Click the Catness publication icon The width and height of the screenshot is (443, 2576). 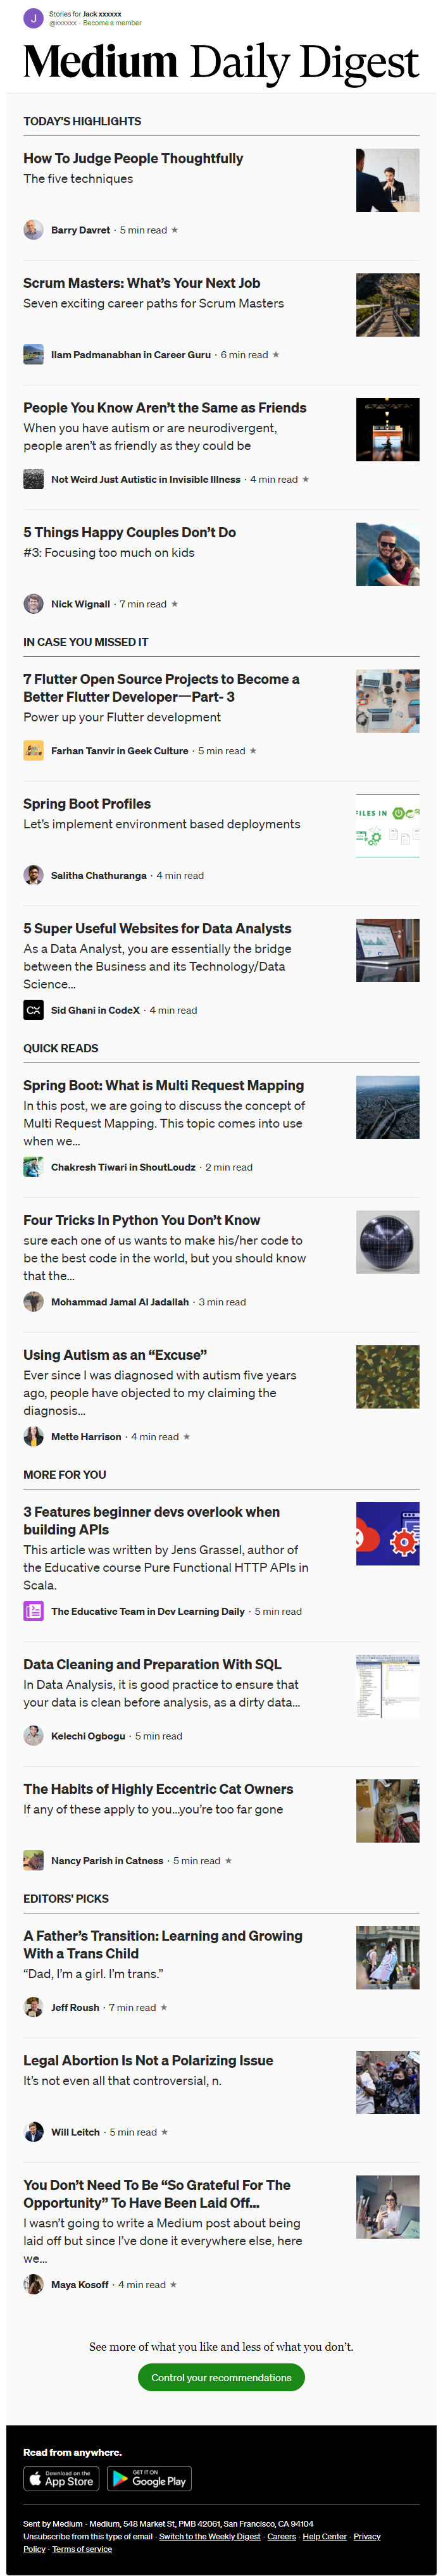33,1860
